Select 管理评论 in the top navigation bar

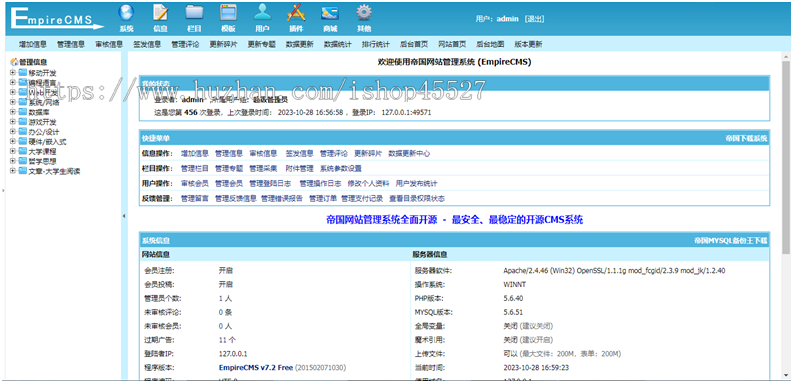(x=185, y=44)
